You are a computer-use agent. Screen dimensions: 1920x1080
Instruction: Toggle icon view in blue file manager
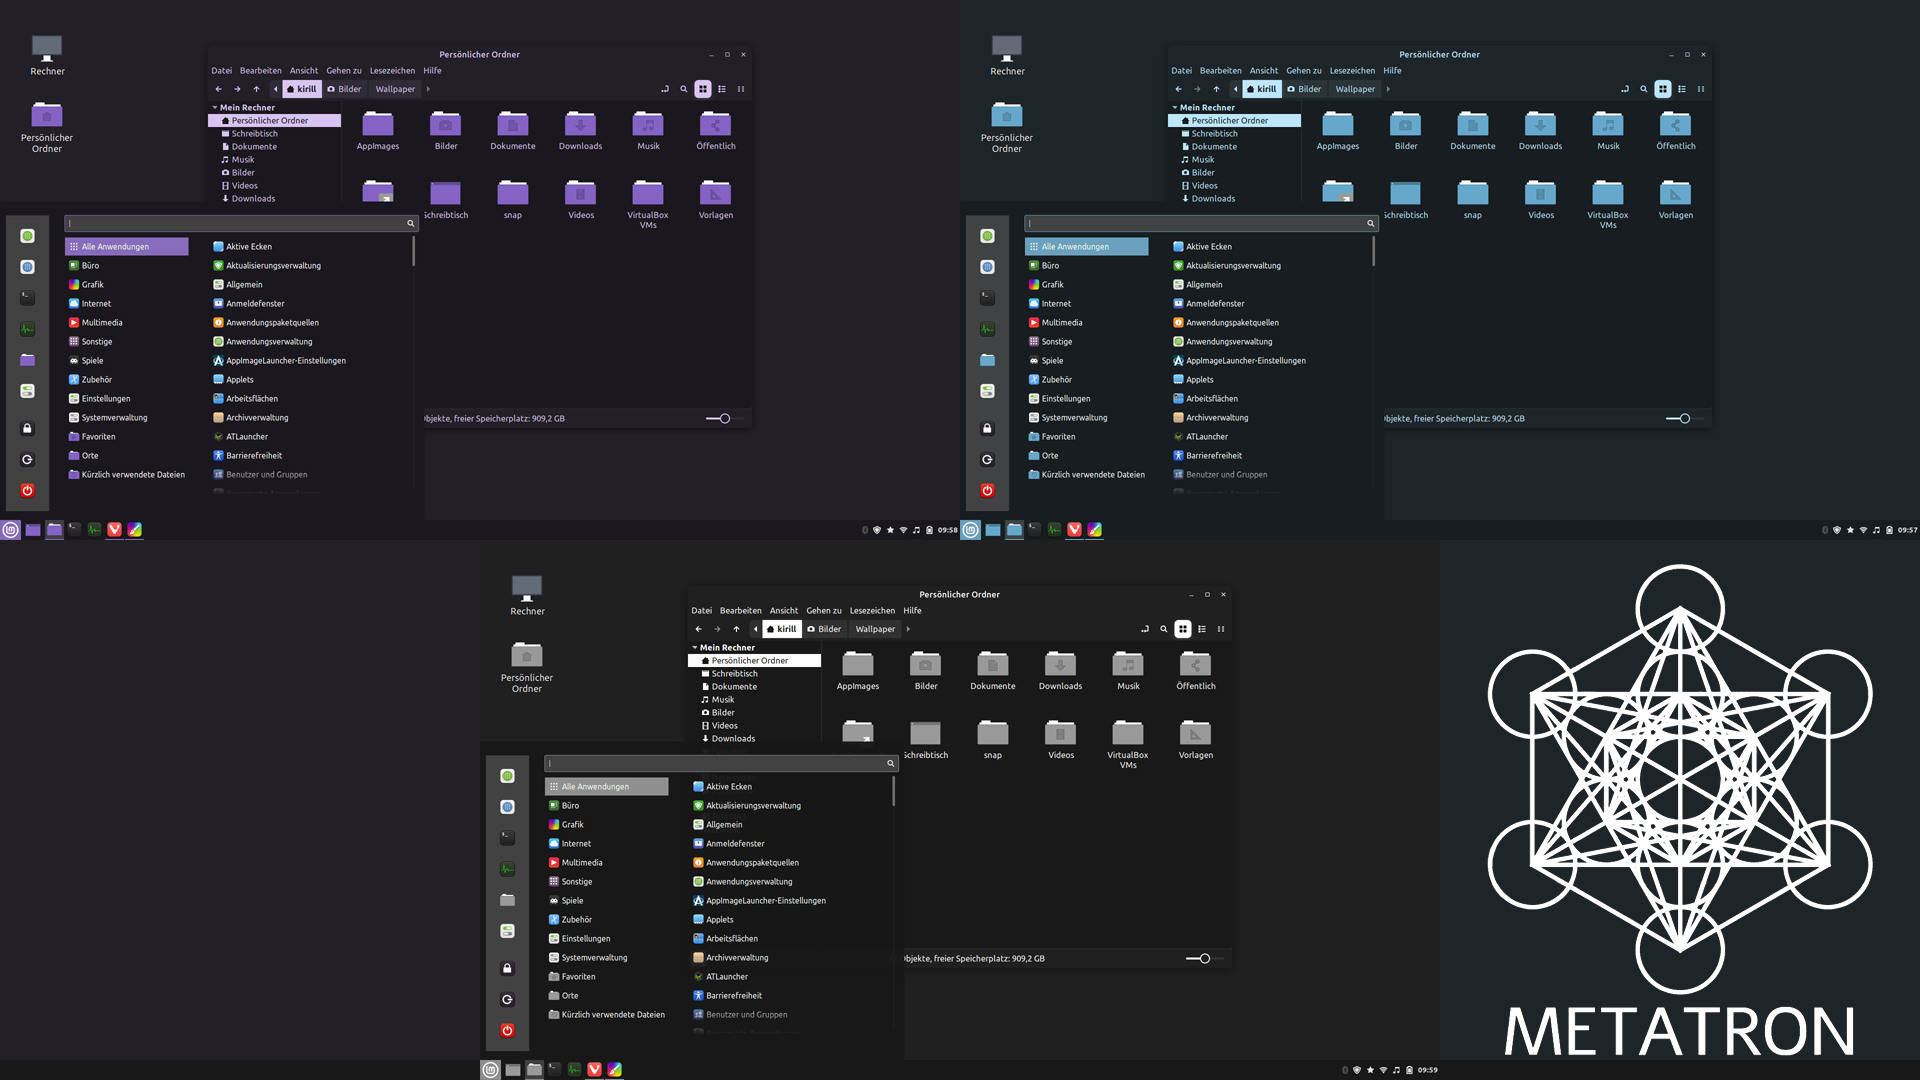point(1663,89)
